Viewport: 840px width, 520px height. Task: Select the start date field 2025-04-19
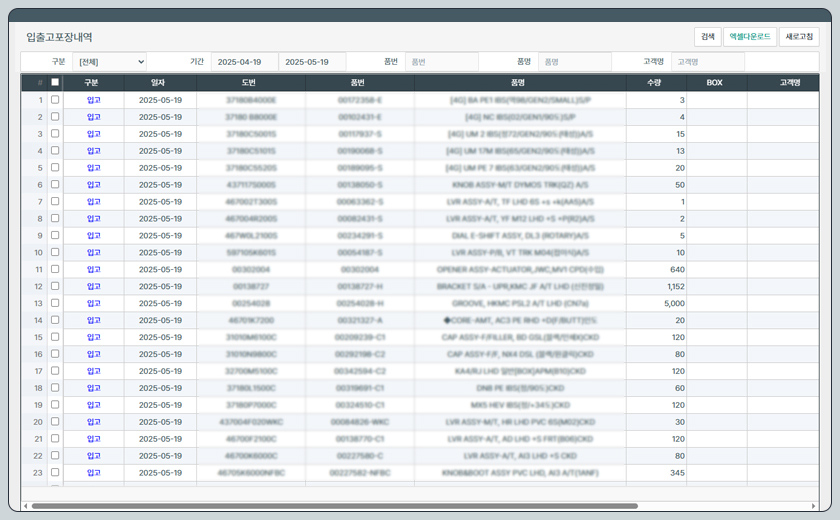245,62
